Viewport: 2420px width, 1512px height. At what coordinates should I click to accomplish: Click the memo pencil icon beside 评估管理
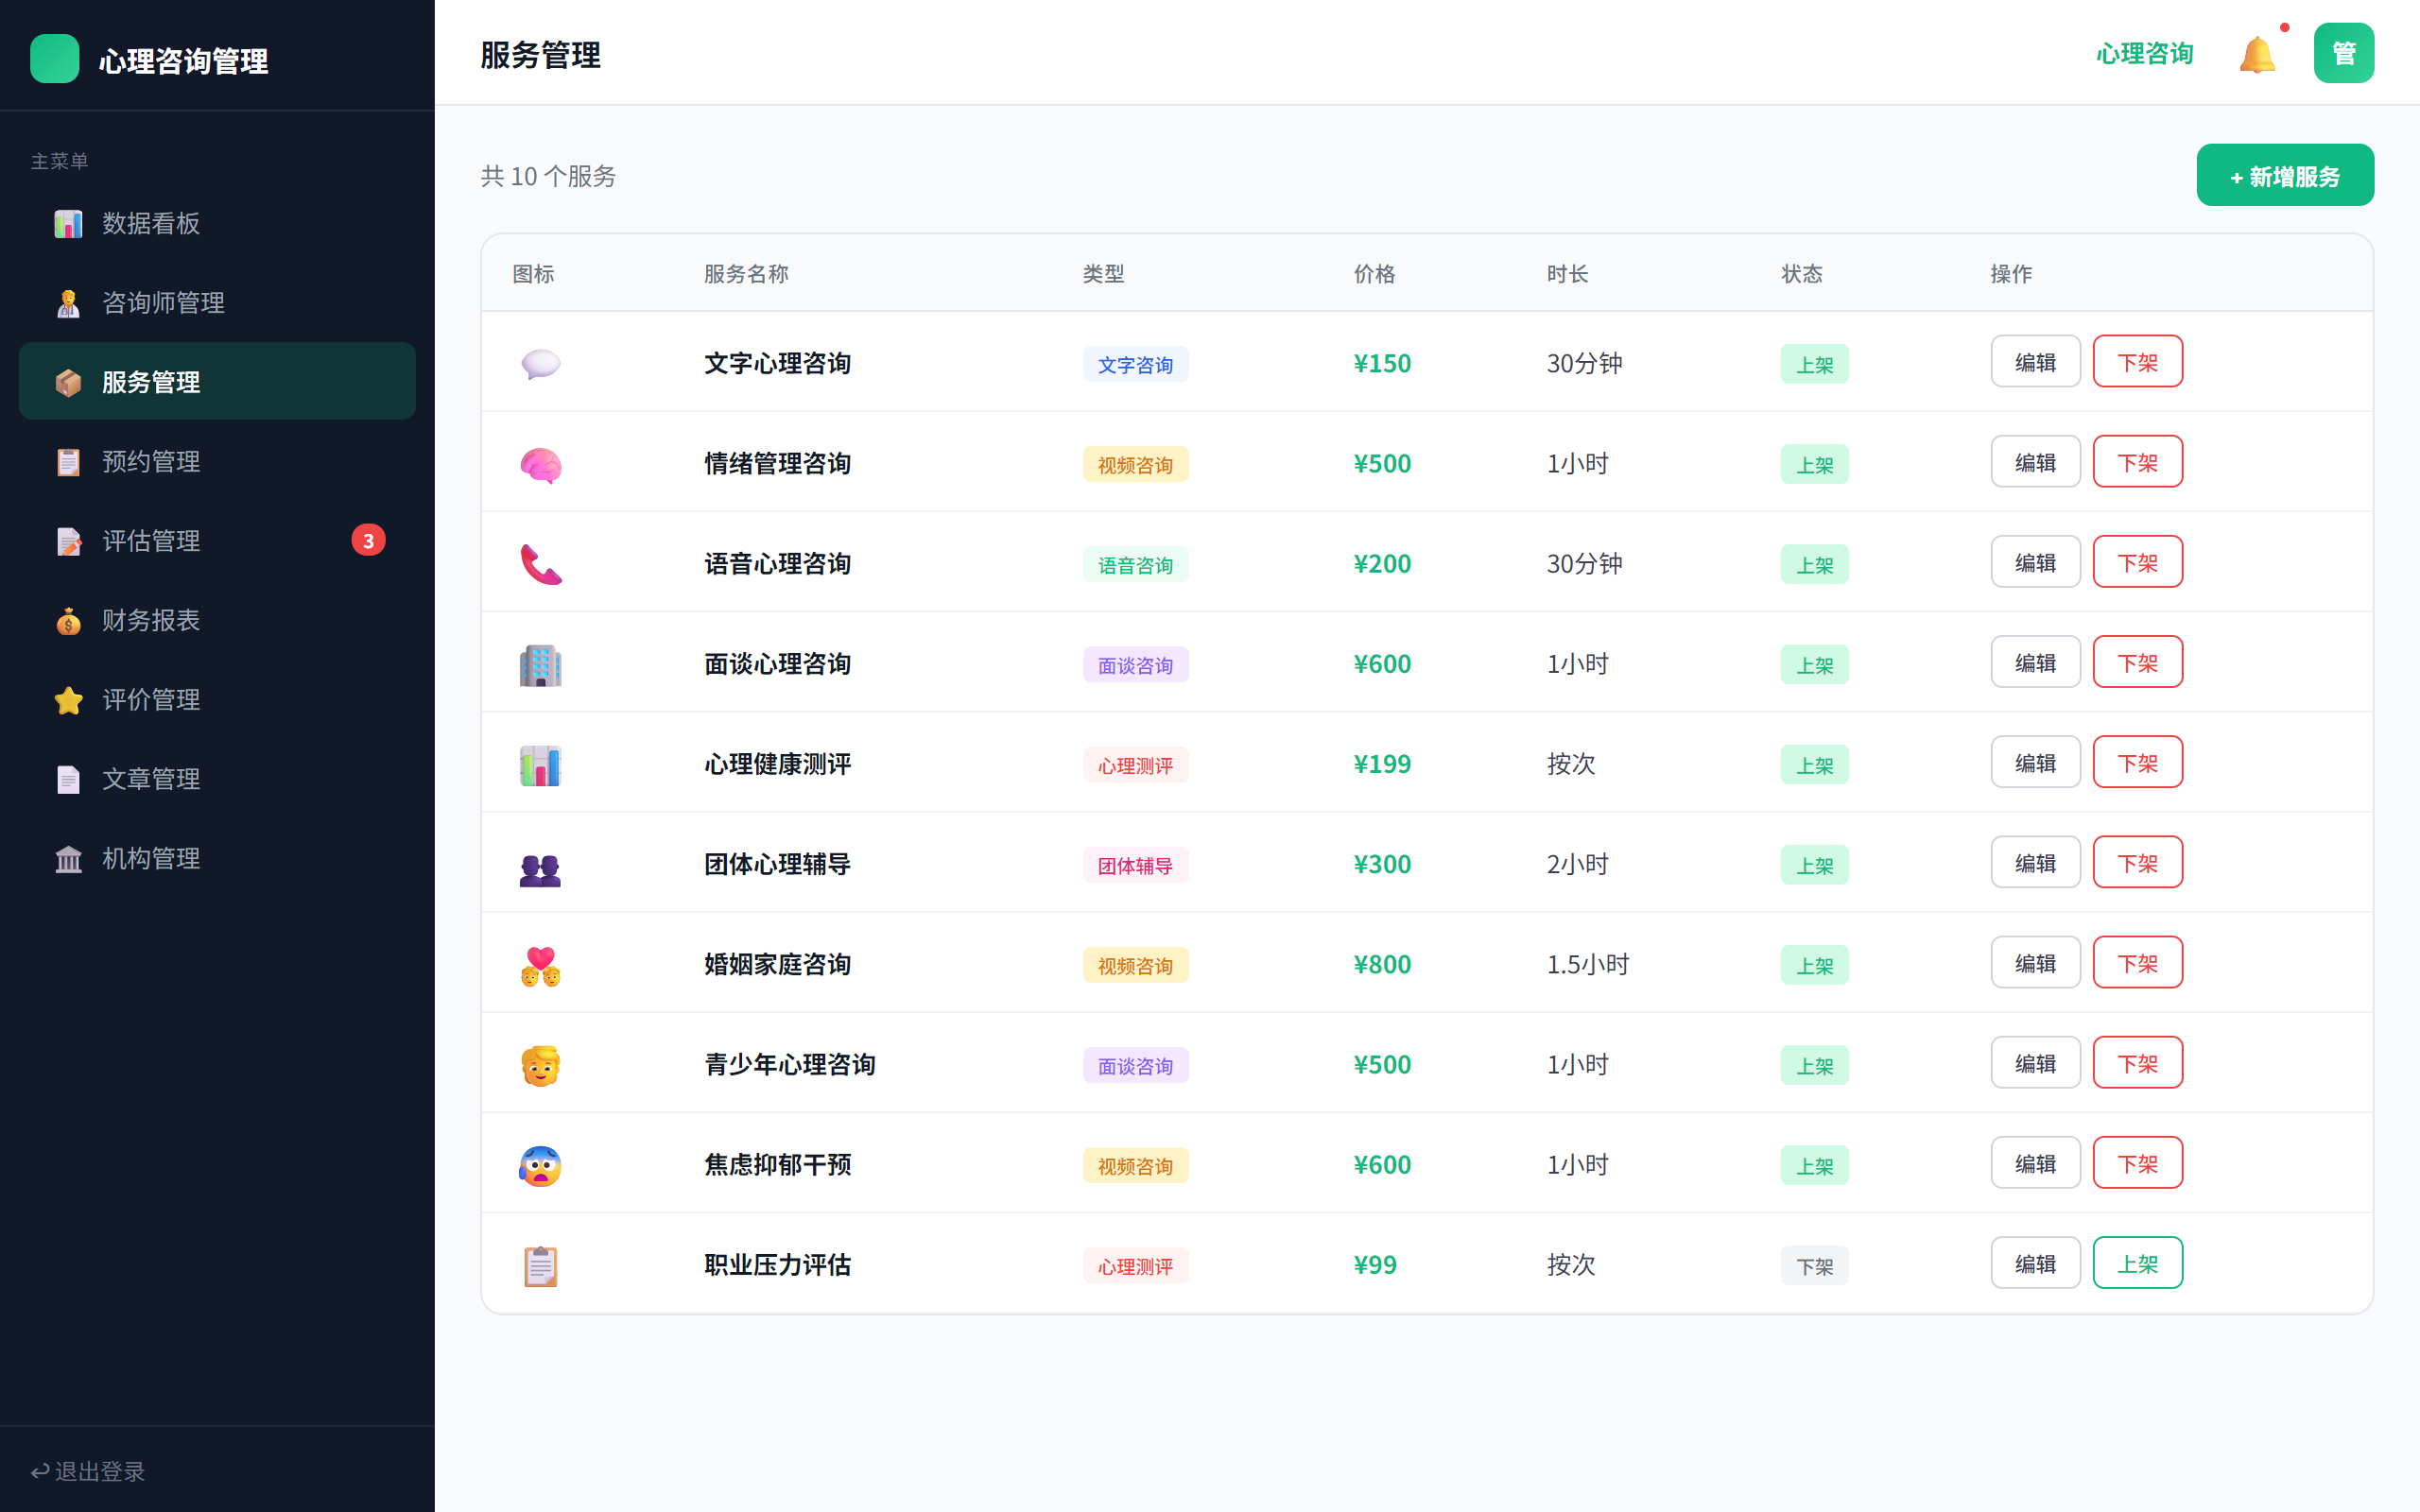click(68, 541)
